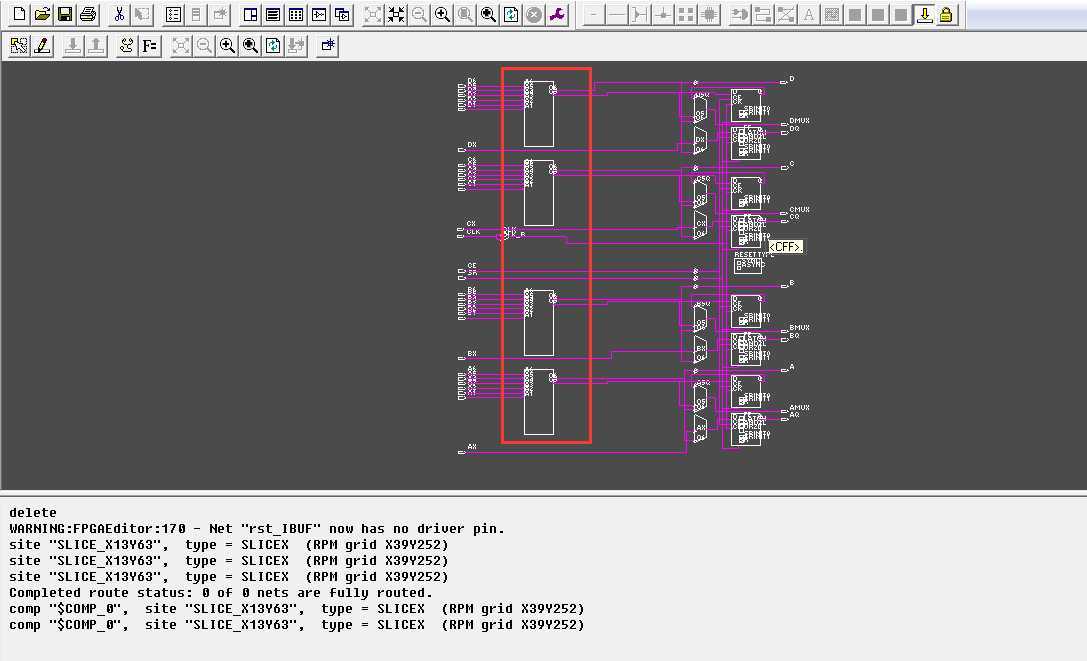Open the properties list icon after the scissors
Image resolution: width=1087 pixels, height=661 pixels.
[x=173, y=14]
